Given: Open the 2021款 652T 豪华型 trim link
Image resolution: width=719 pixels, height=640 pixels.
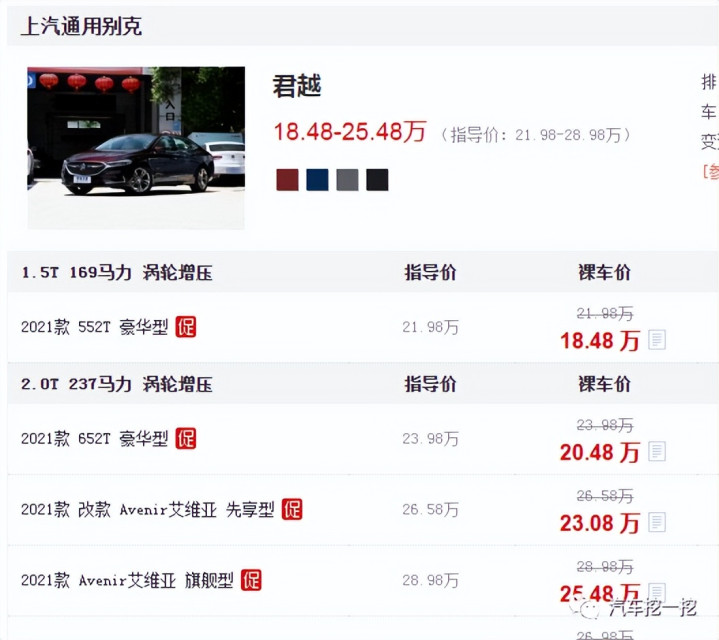Looking at the screenshot, I should [x=94, y=439].
